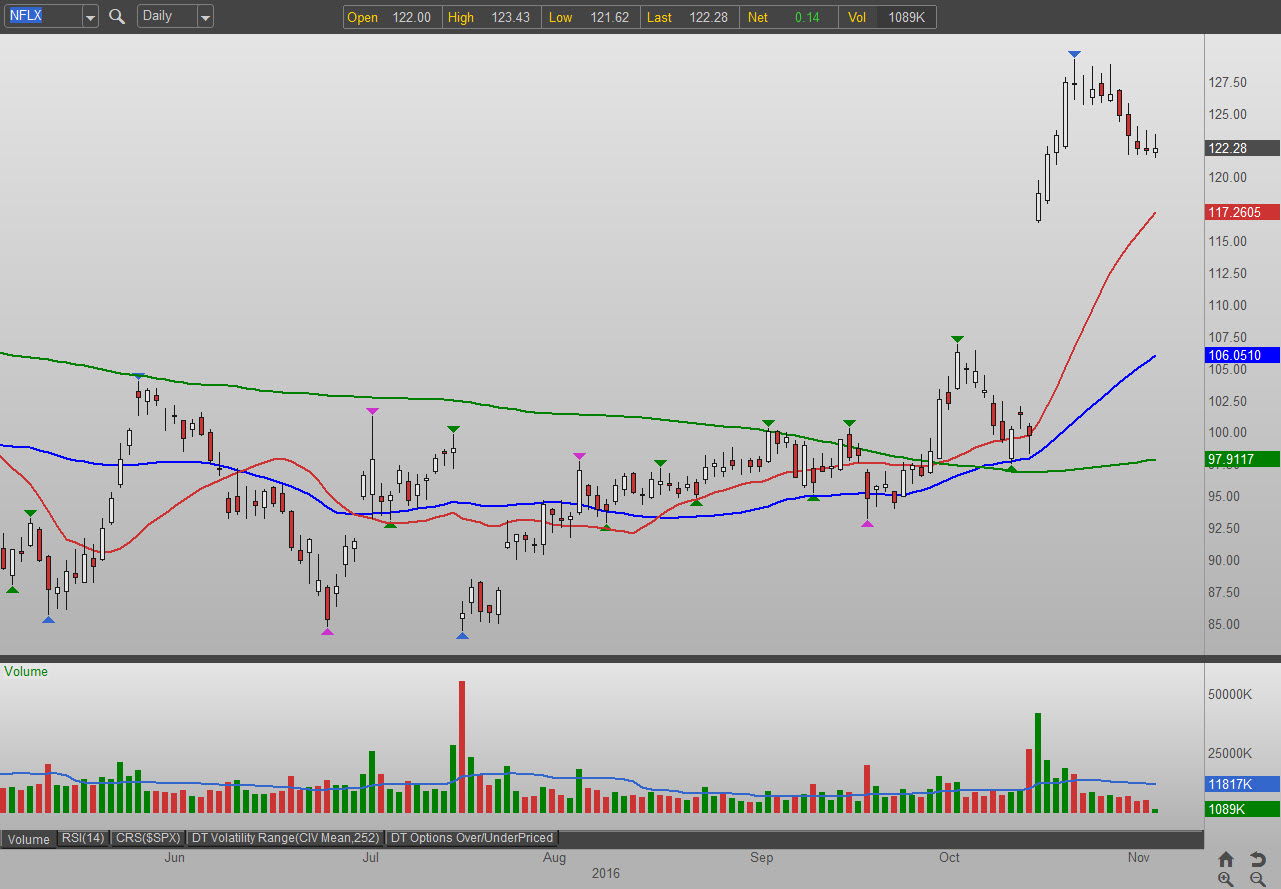1281x889 pixels.
Task: Click the NFLX symbol input field
Action: point(42,16)
